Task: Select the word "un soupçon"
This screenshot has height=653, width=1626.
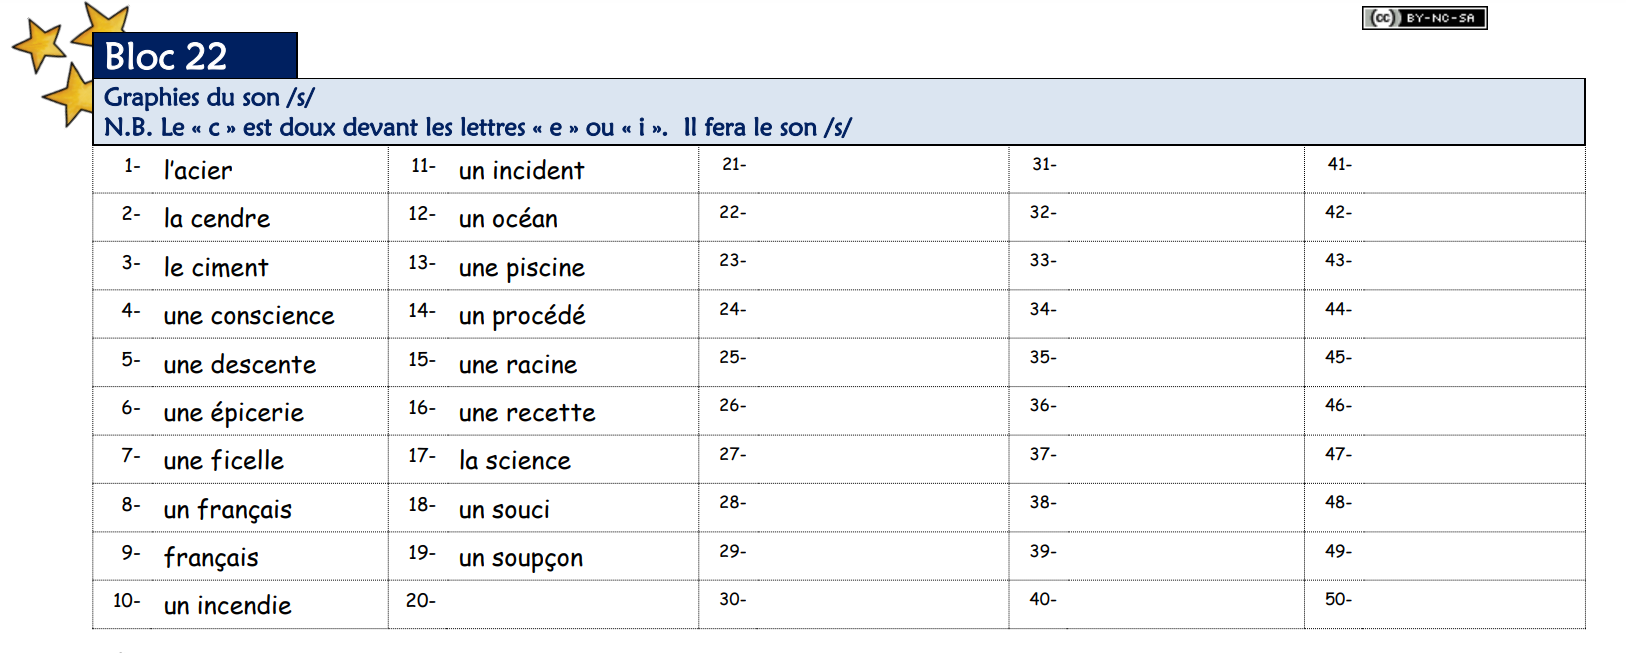Action: pos(520,558)
